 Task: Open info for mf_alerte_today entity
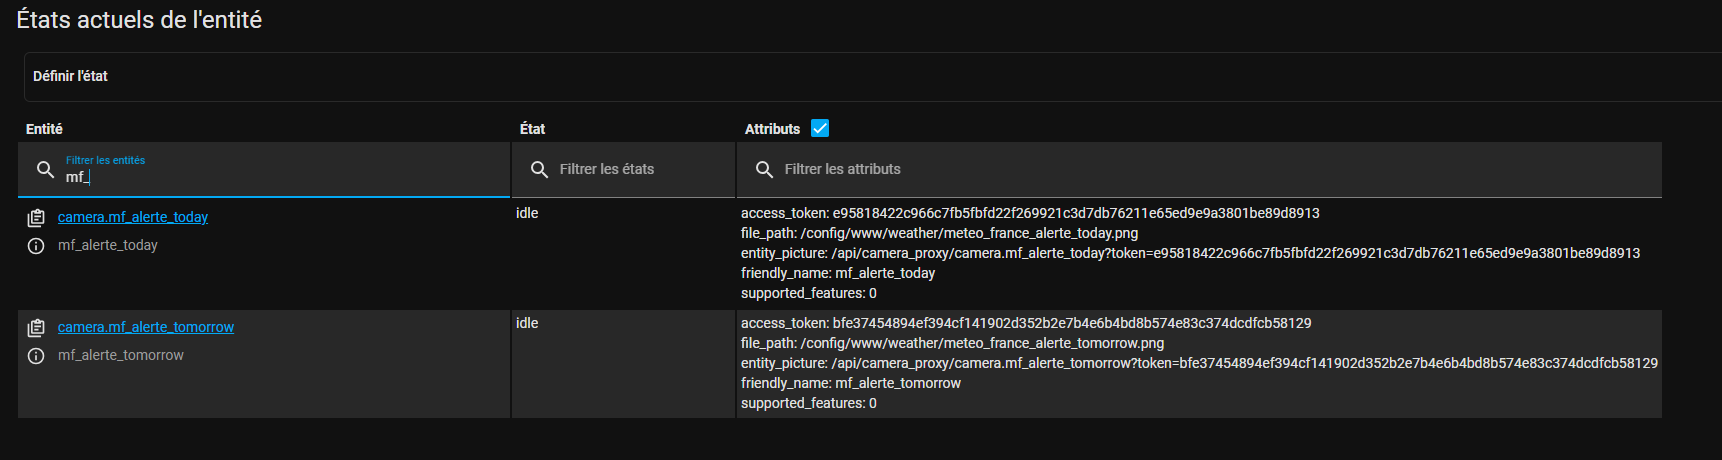click(36, 246)
